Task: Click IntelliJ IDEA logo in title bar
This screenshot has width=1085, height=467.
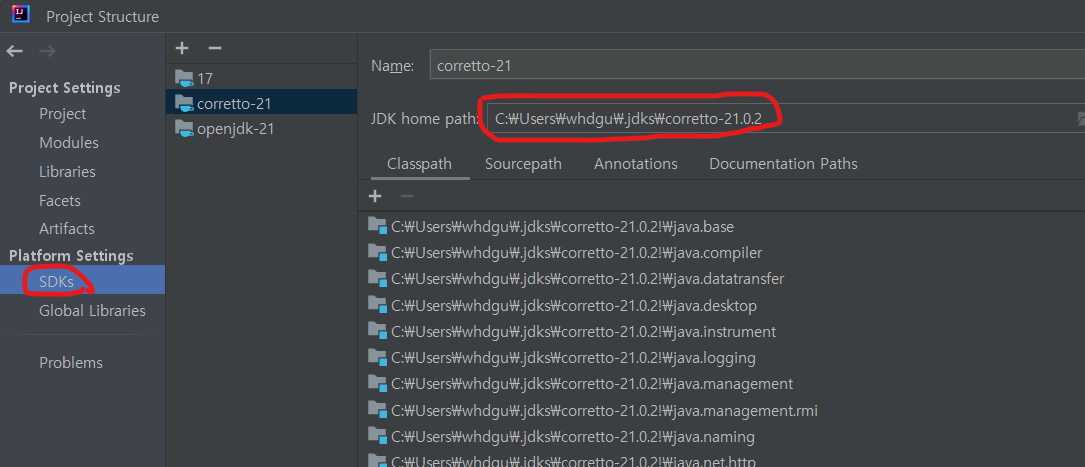Action: [x=20, y=13]
